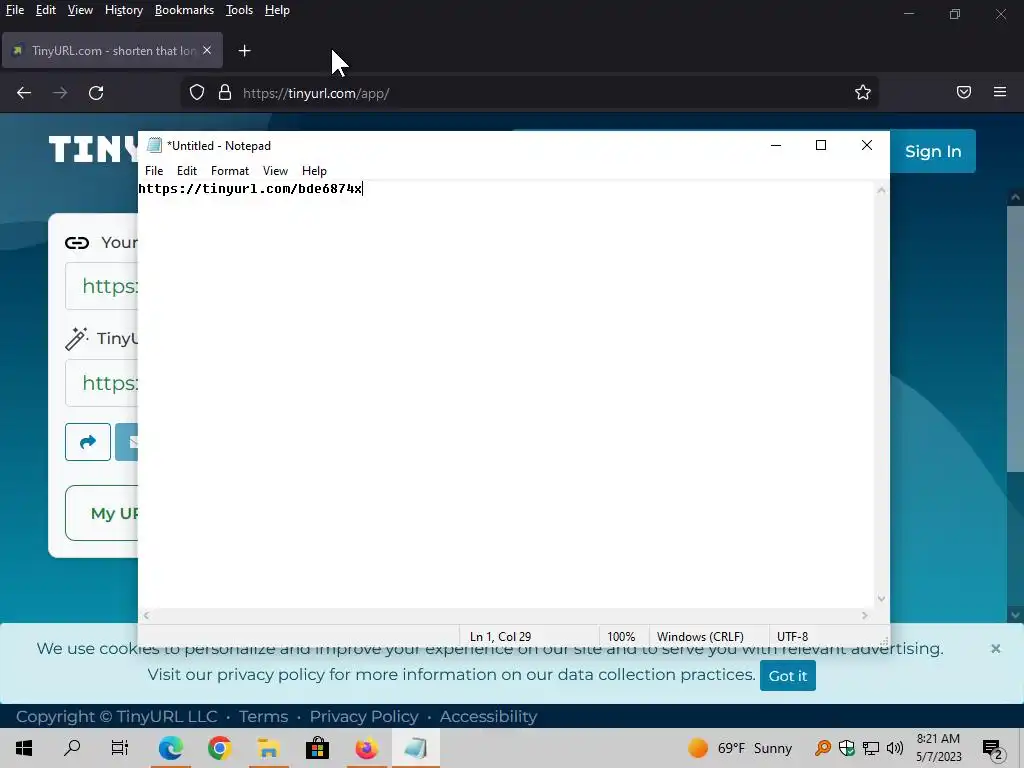Switch to Firefox on taskbar

click(366, 748)
